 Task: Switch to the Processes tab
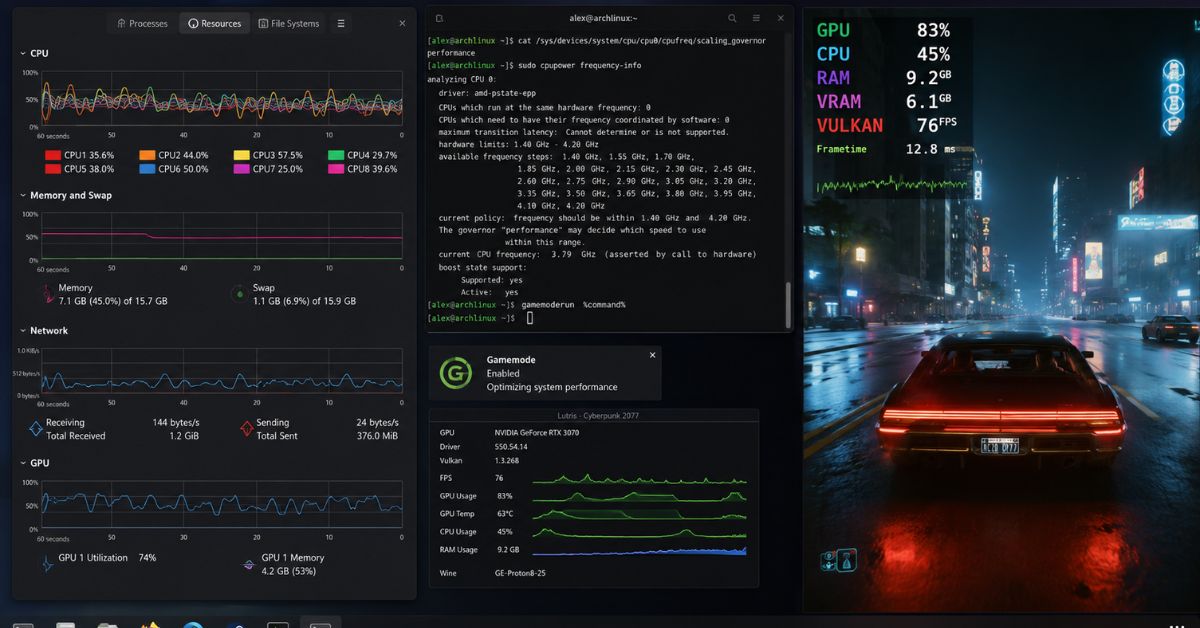tap(142, 23)
